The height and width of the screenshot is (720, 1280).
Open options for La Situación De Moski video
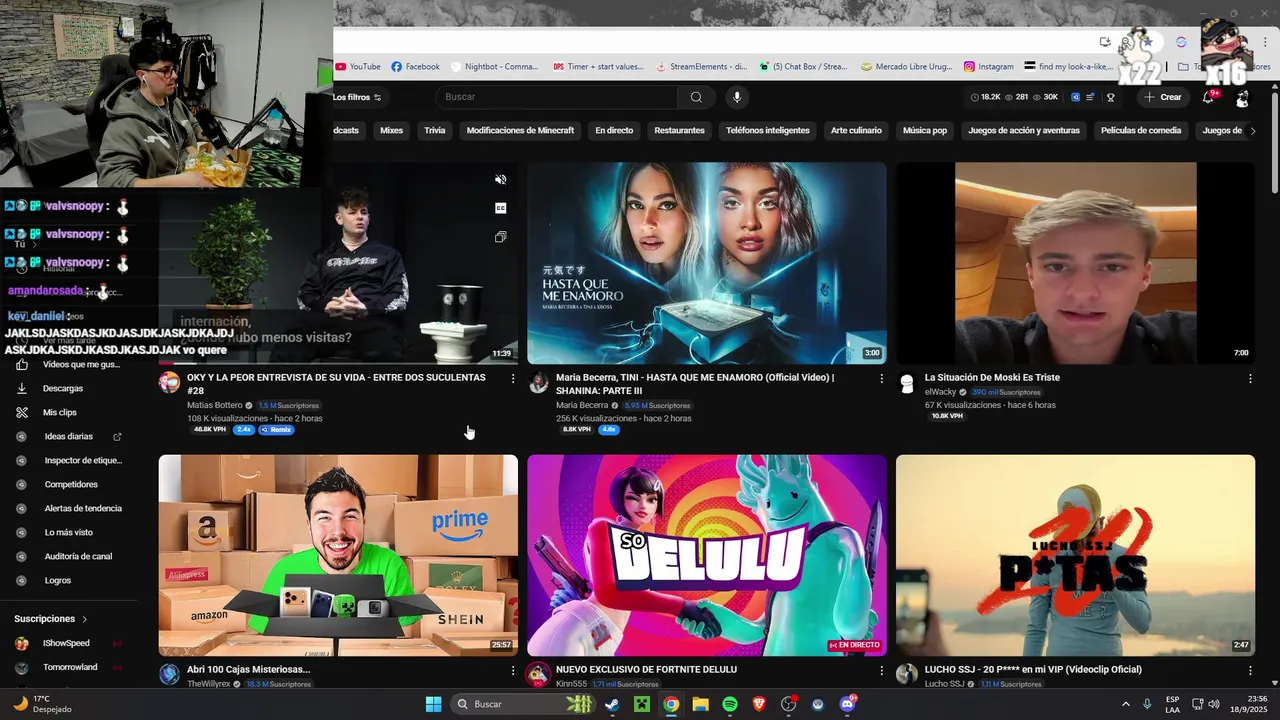click(1250, 379)
